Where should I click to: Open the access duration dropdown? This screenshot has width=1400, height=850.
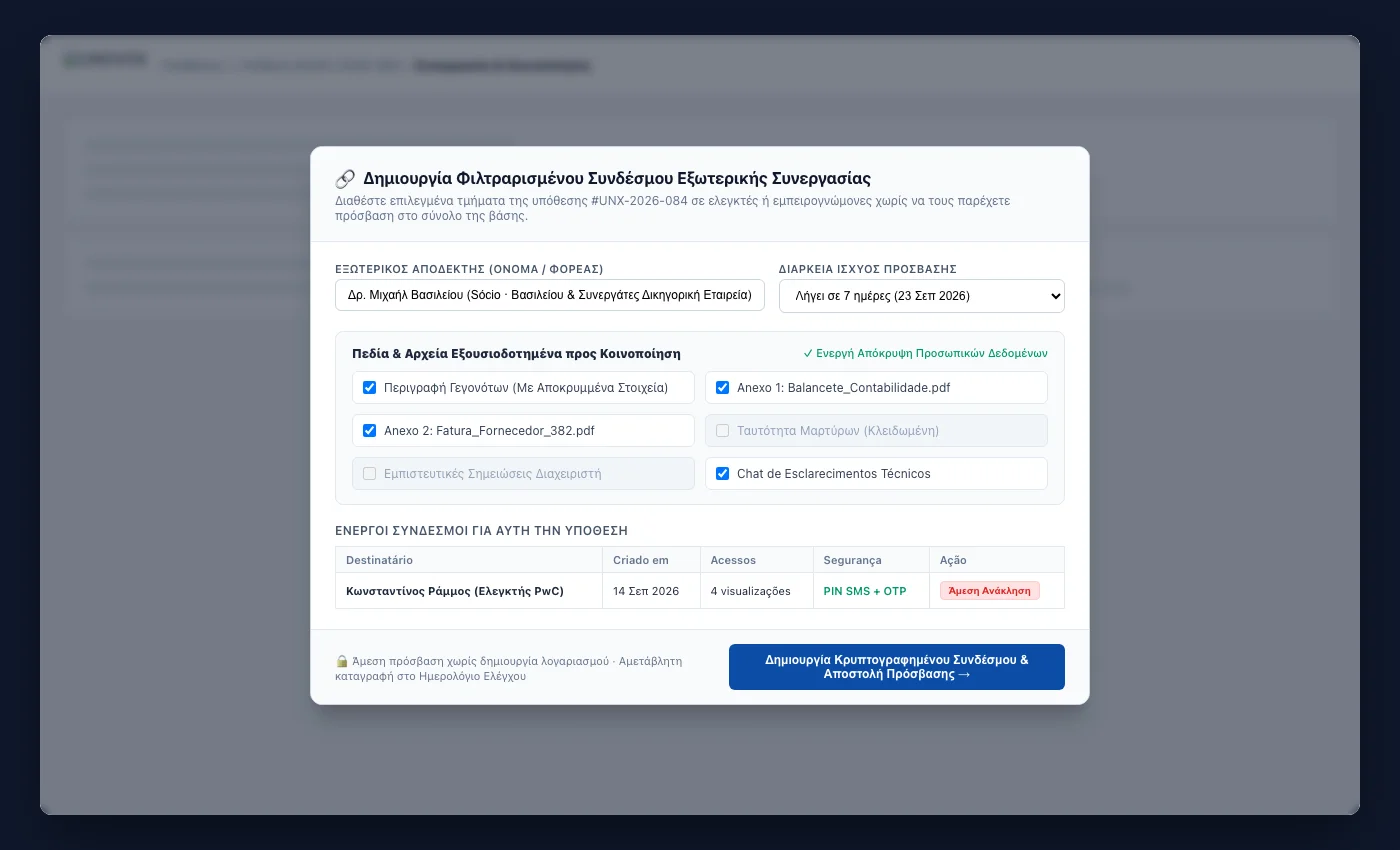click(922, 296)
